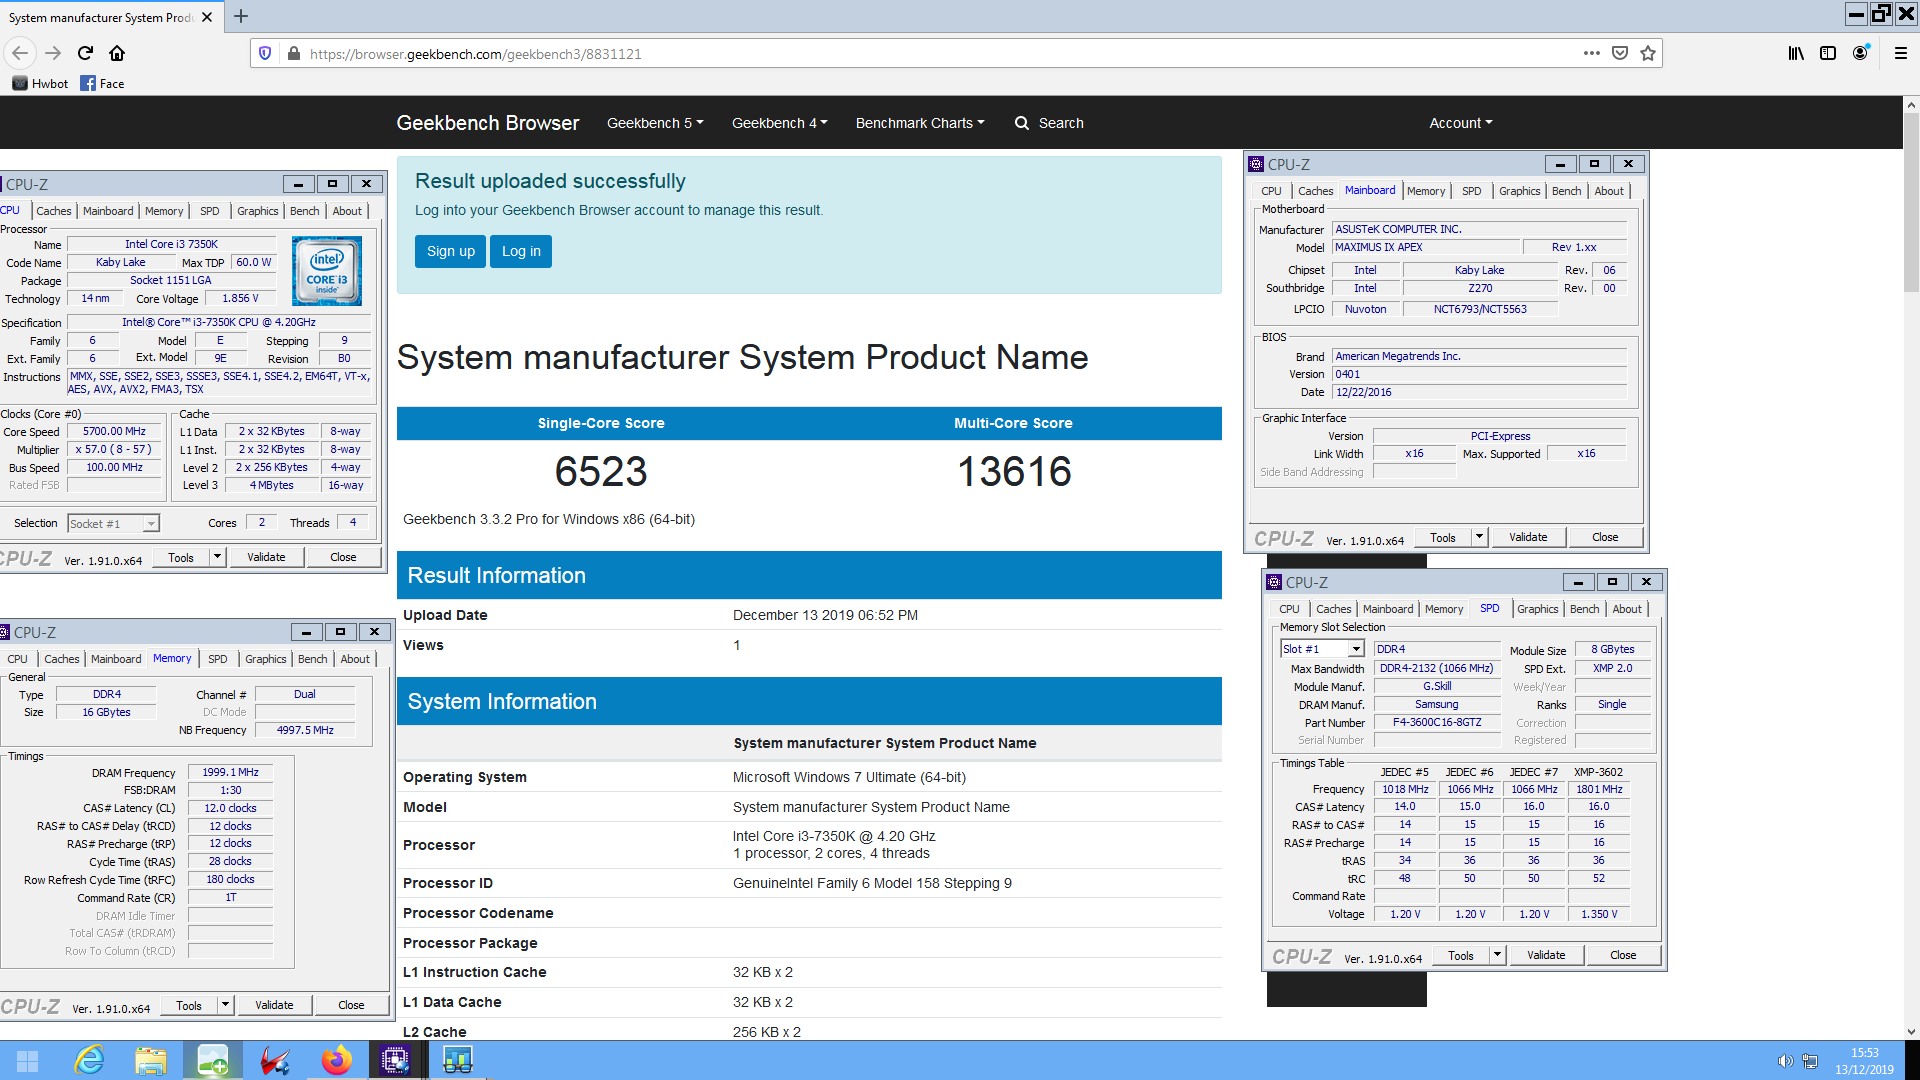
Task: Open the Face bookmark
Action: (x=102, y=83)
